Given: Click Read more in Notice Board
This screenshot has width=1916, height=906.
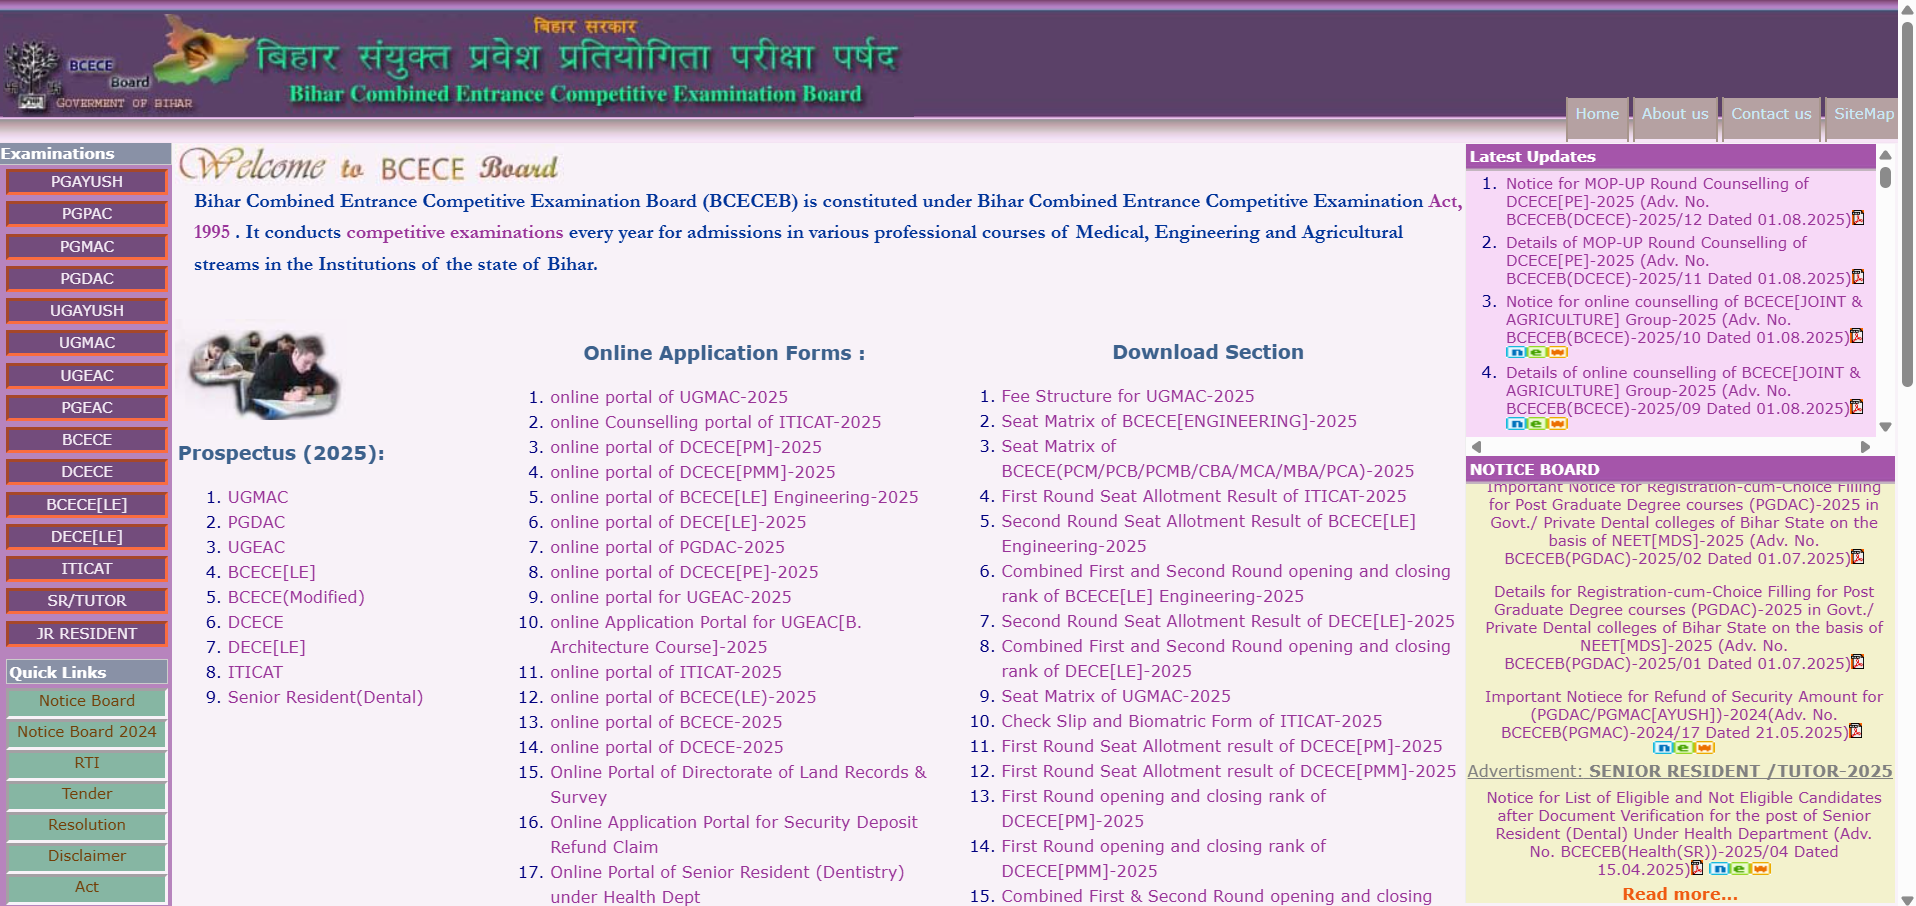Looking at the screenshot, I should pyautogui.click(x=1680, y=894).
